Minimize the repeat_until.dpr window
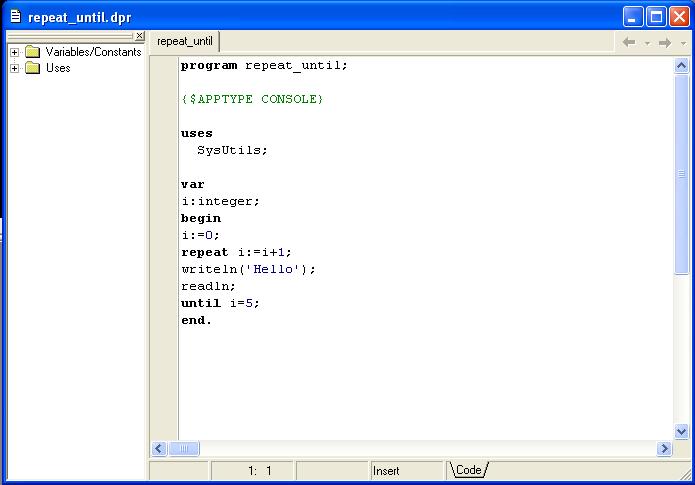 point(633,17)
